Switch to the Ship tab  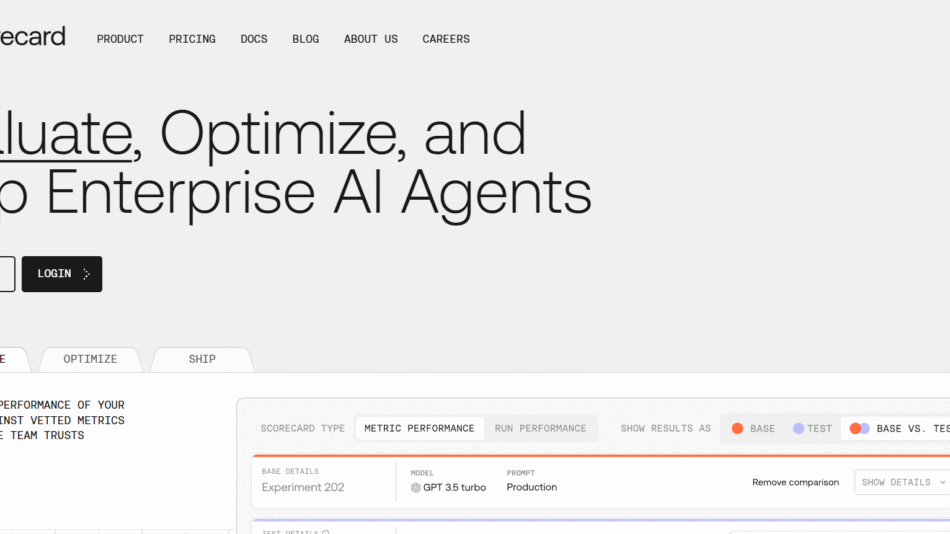pyautogui.click(x=202, y=359)
